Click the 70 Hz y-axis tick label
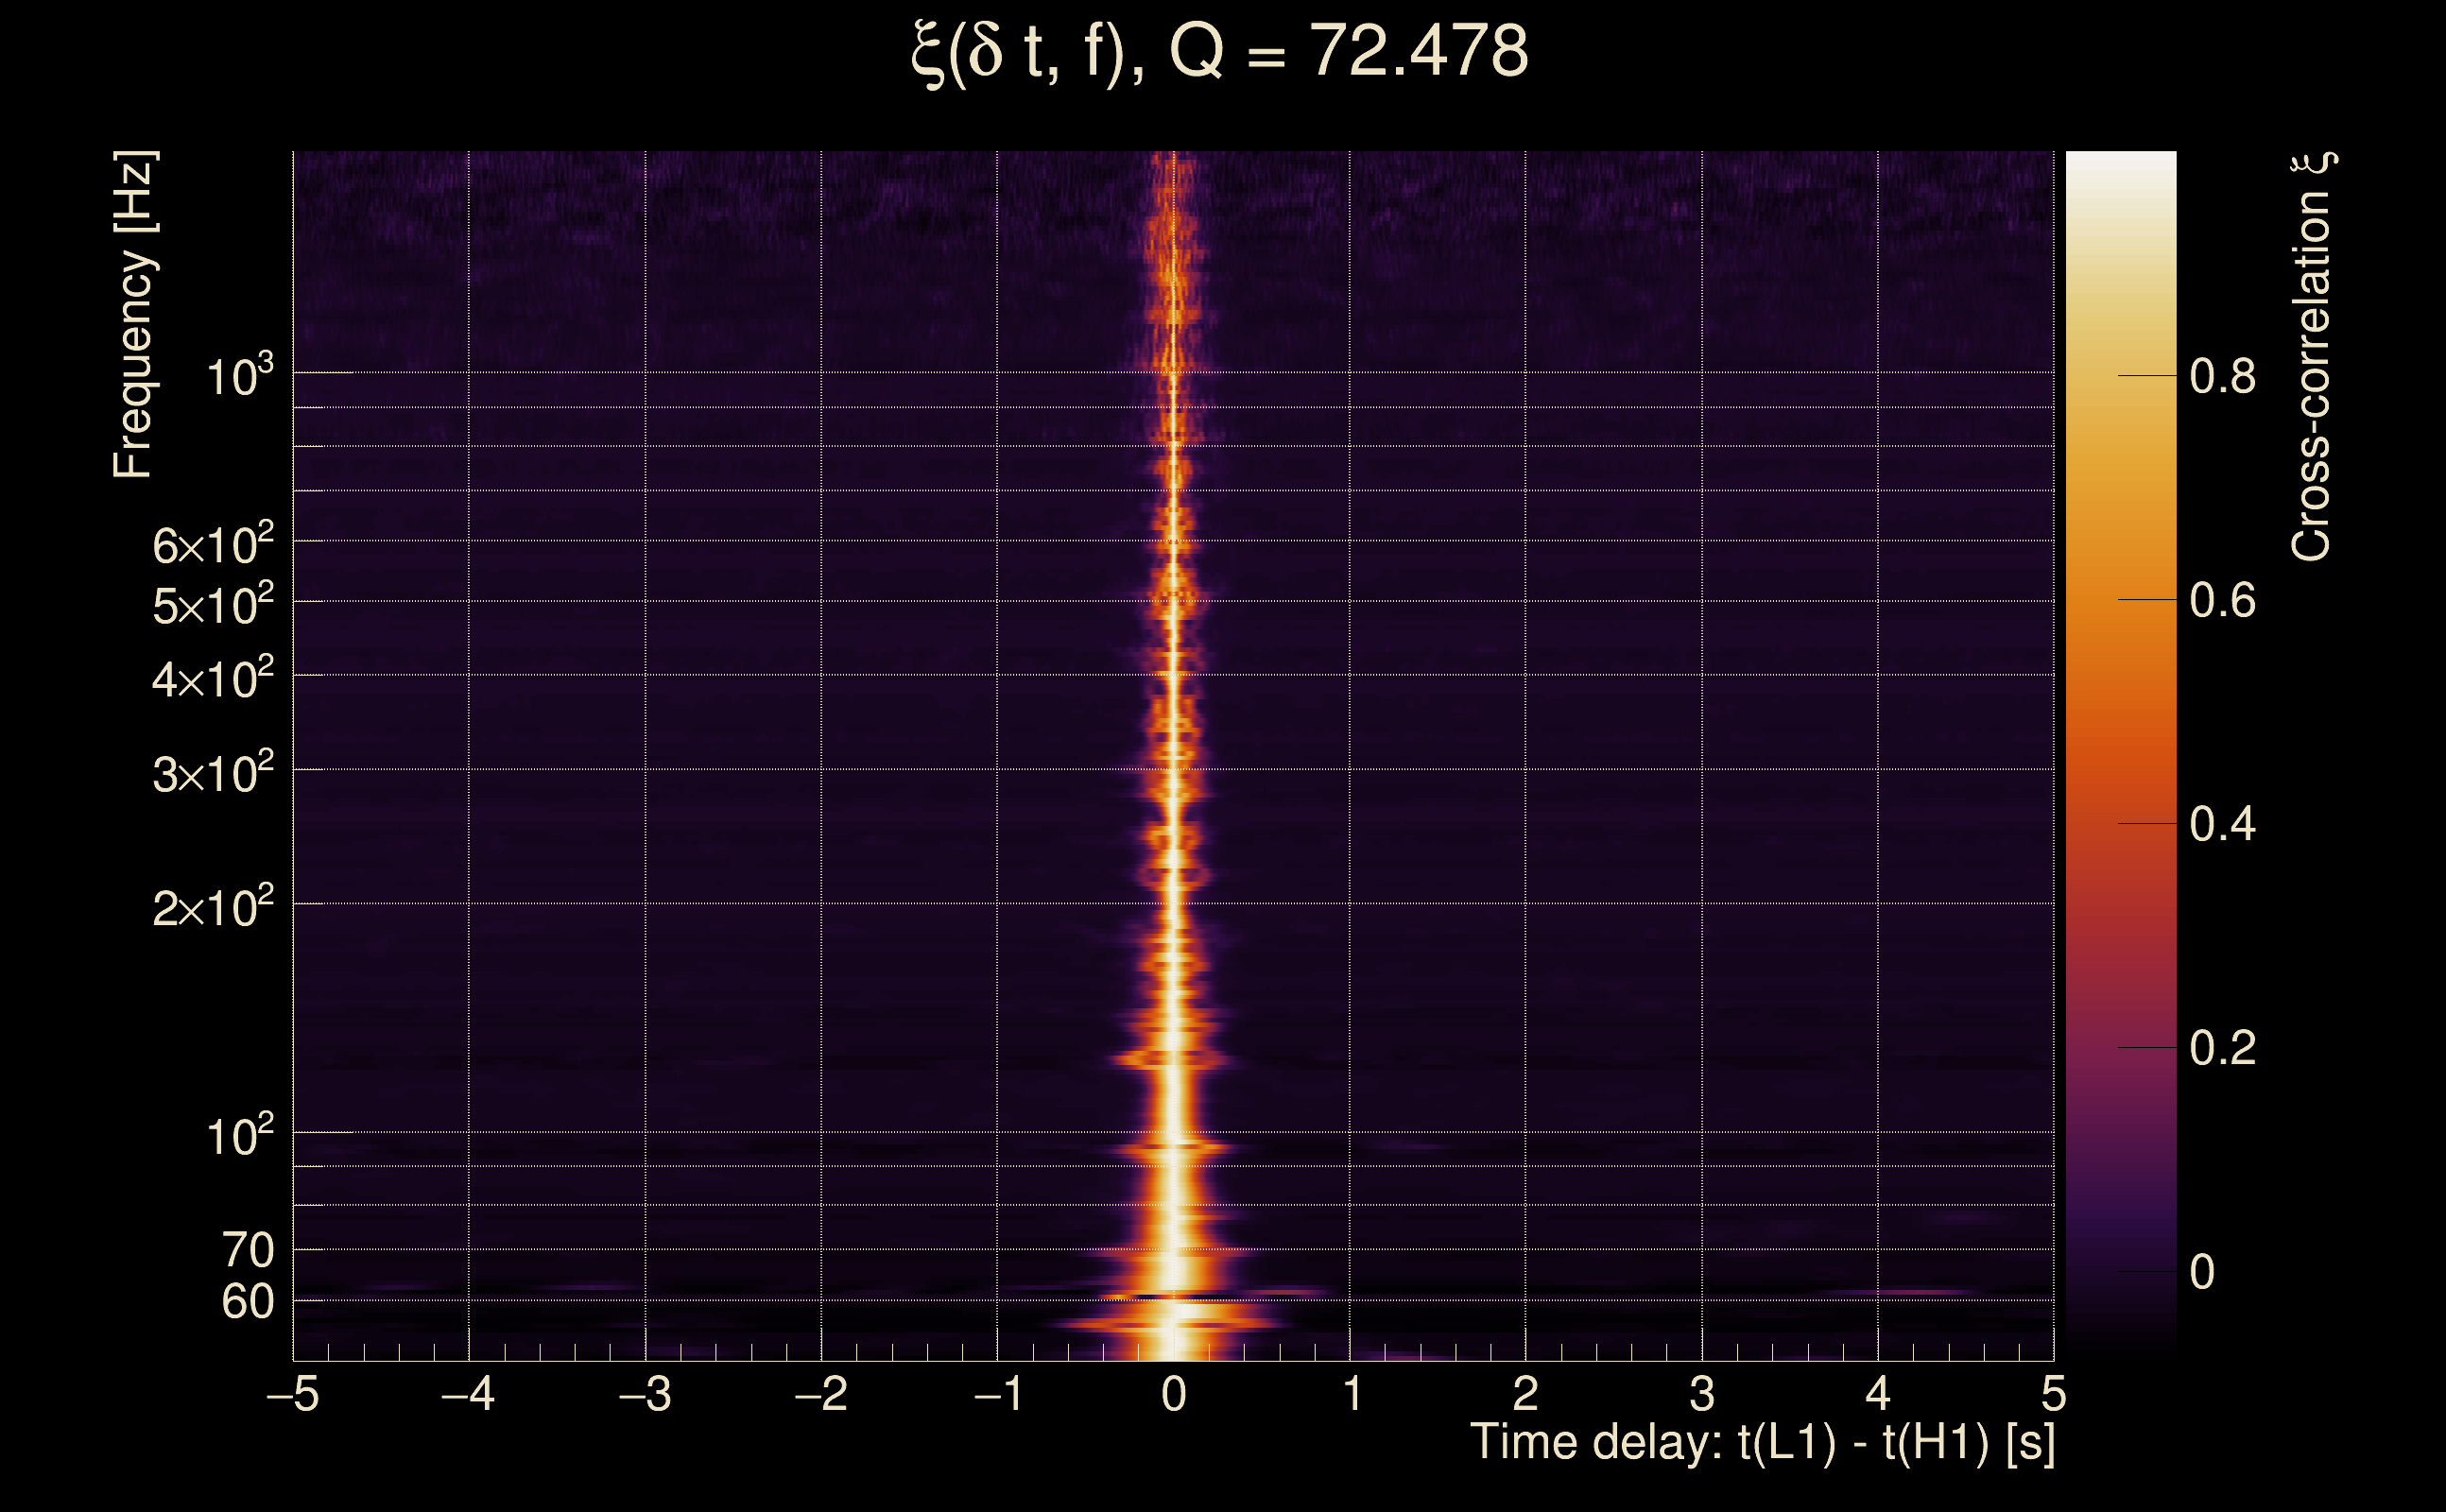The height and width of the screenshot is (1512, 2446). click(247, 1250)
